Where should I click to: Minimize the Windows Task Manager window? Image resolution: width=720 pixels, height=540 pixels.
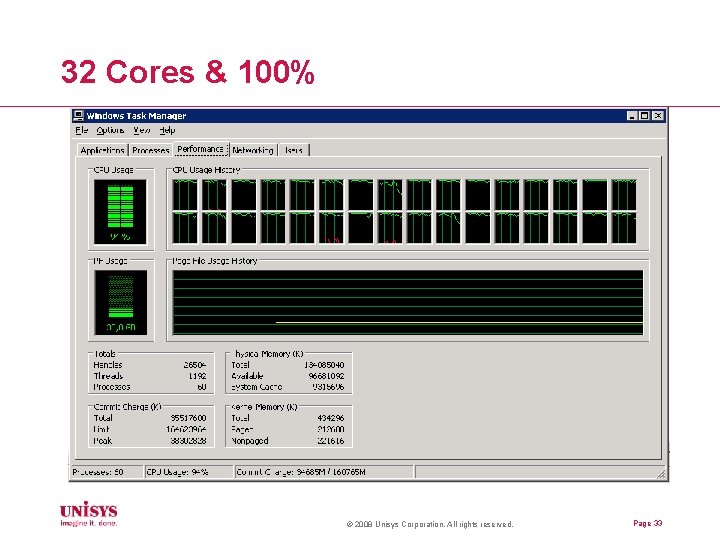(x=632, y=116)
